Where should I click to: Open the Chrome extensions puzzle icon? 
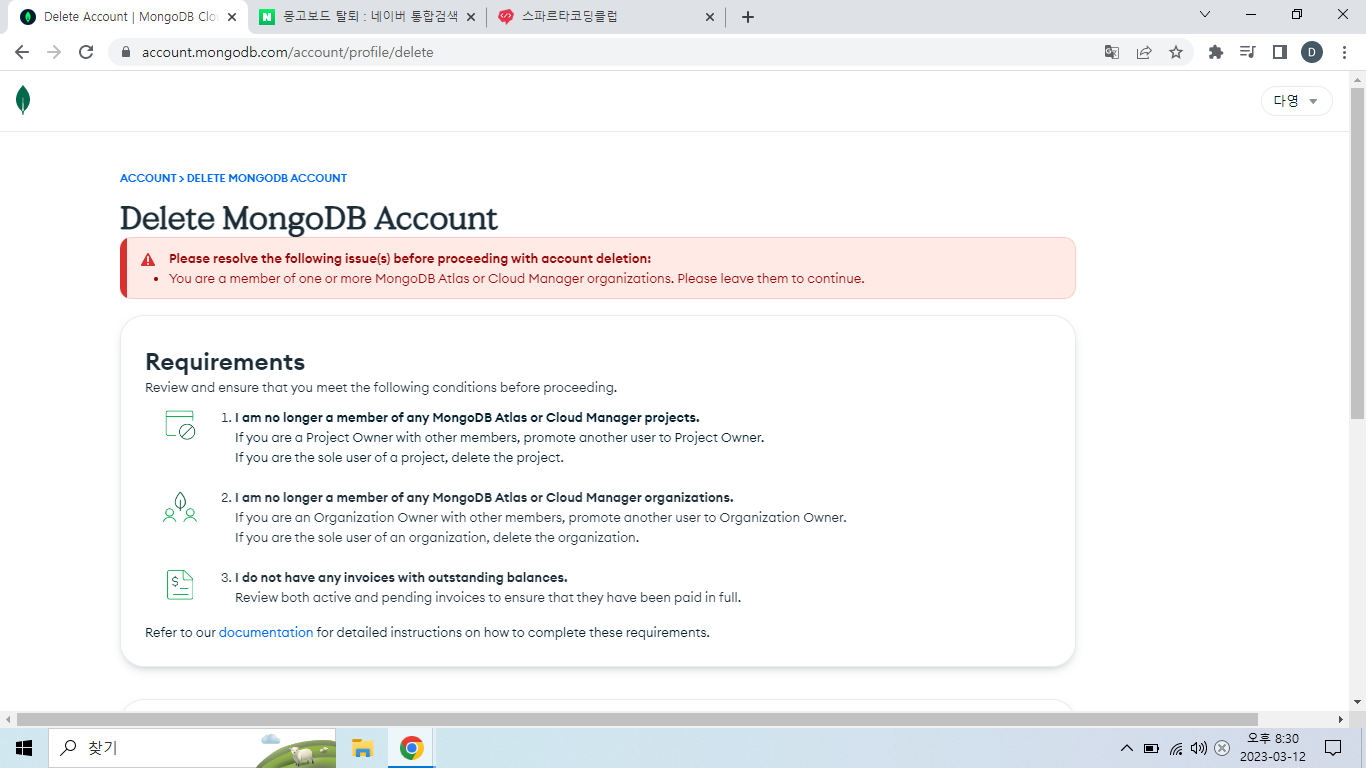[1216, 52]
